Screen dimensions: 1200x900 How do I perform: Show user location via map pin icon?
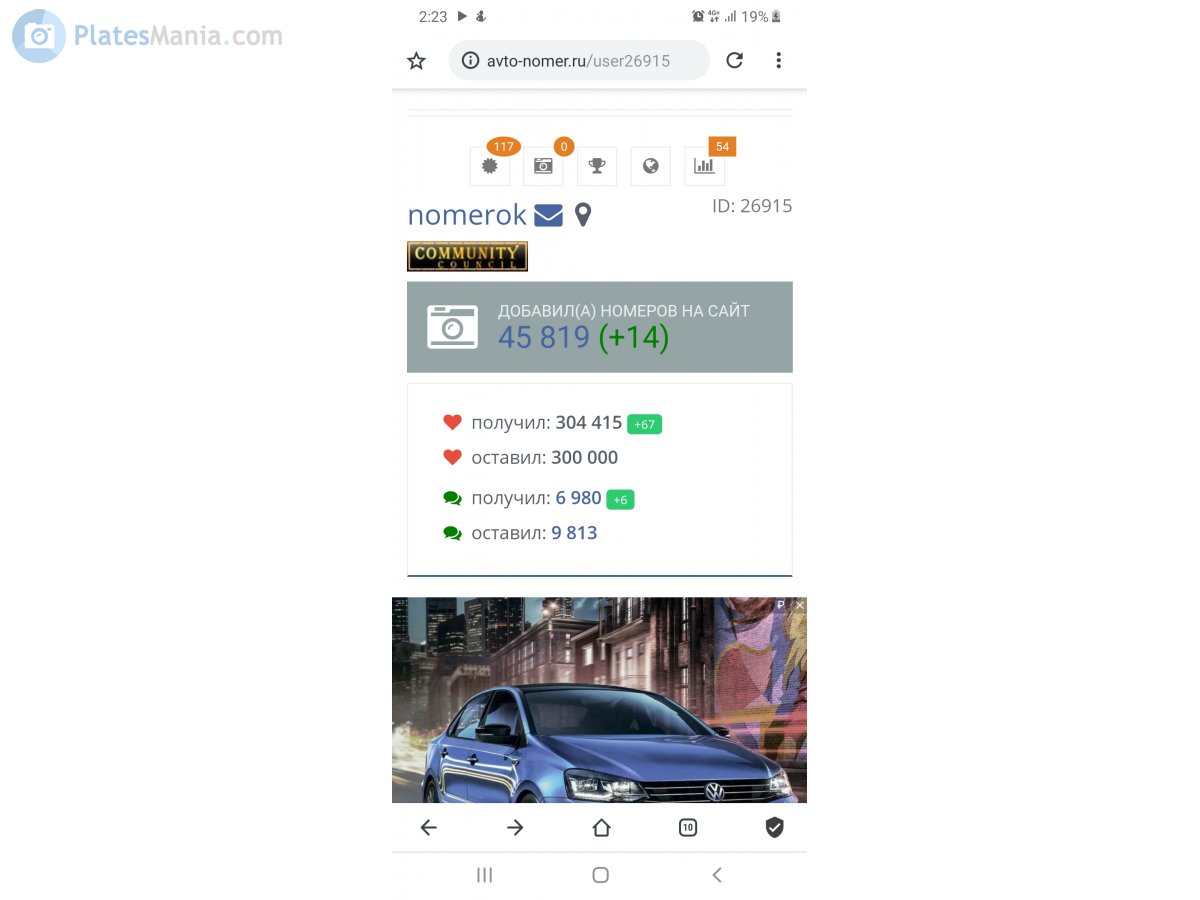click(583, 215)
